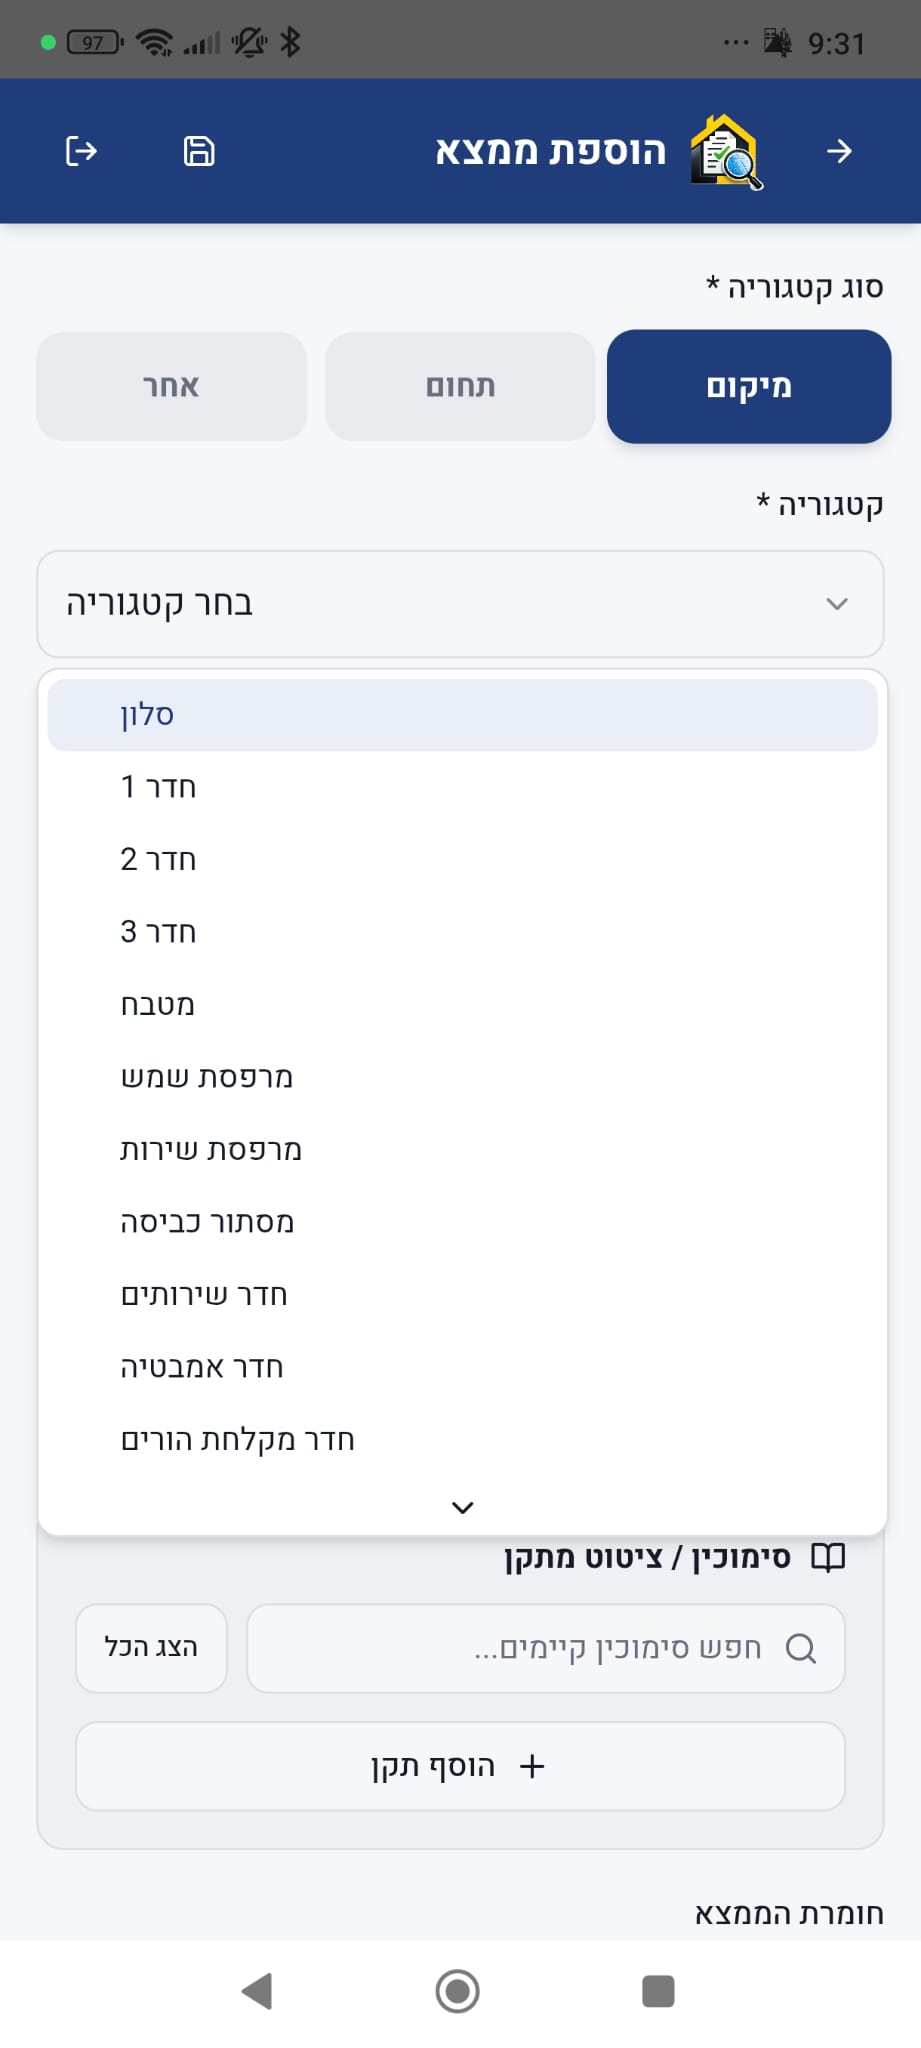Tap the search magnifier icon in references field
The width and height of the screenshot is (921, 2048).
tap(801, 1648)
